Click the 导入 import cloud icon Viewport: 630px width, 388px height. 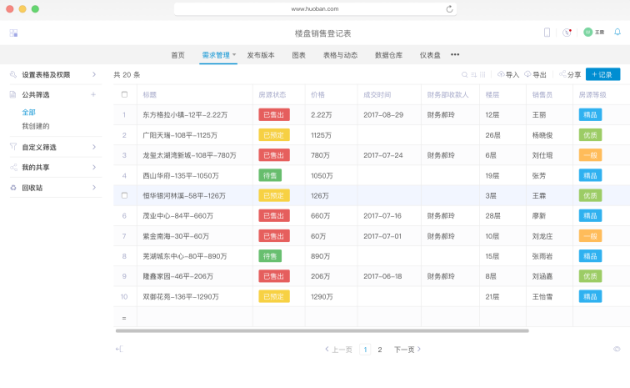point(501,74)
